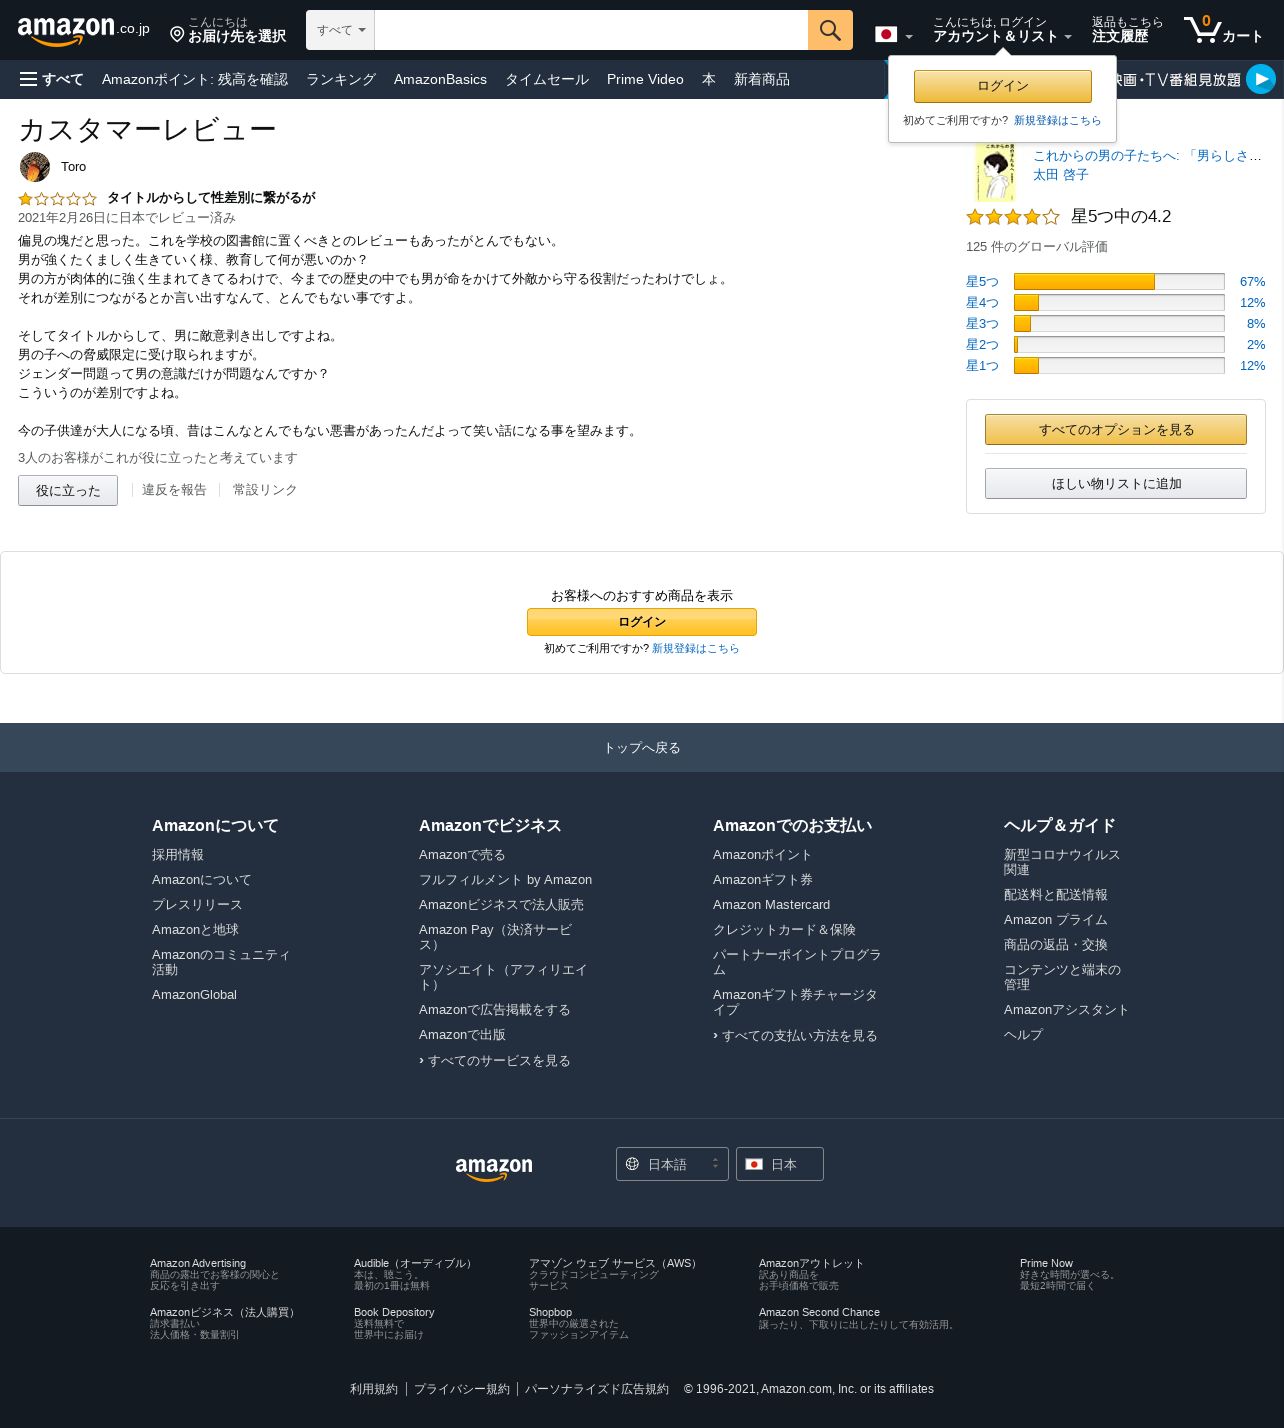
Task: Open the 日本 country selector in footer
Action: 780,1164
